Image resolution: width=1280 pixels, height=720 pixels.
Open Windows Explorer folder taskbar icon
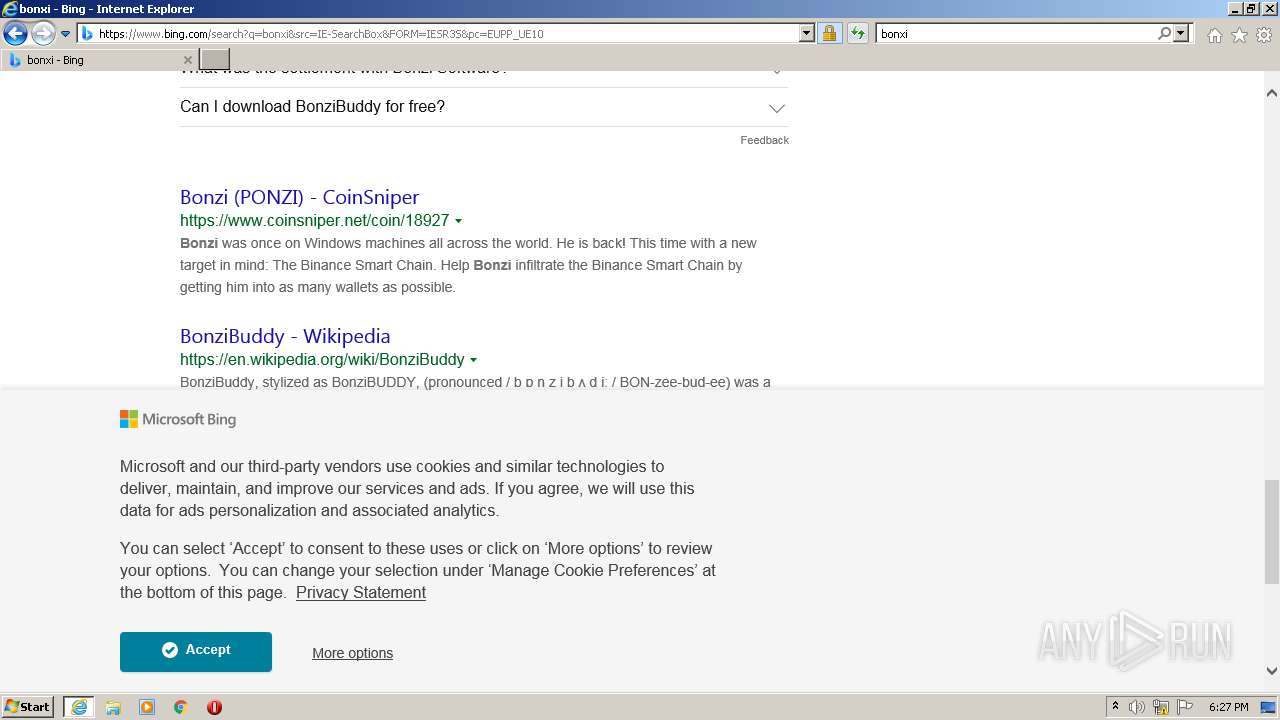(x=113, y=707)
